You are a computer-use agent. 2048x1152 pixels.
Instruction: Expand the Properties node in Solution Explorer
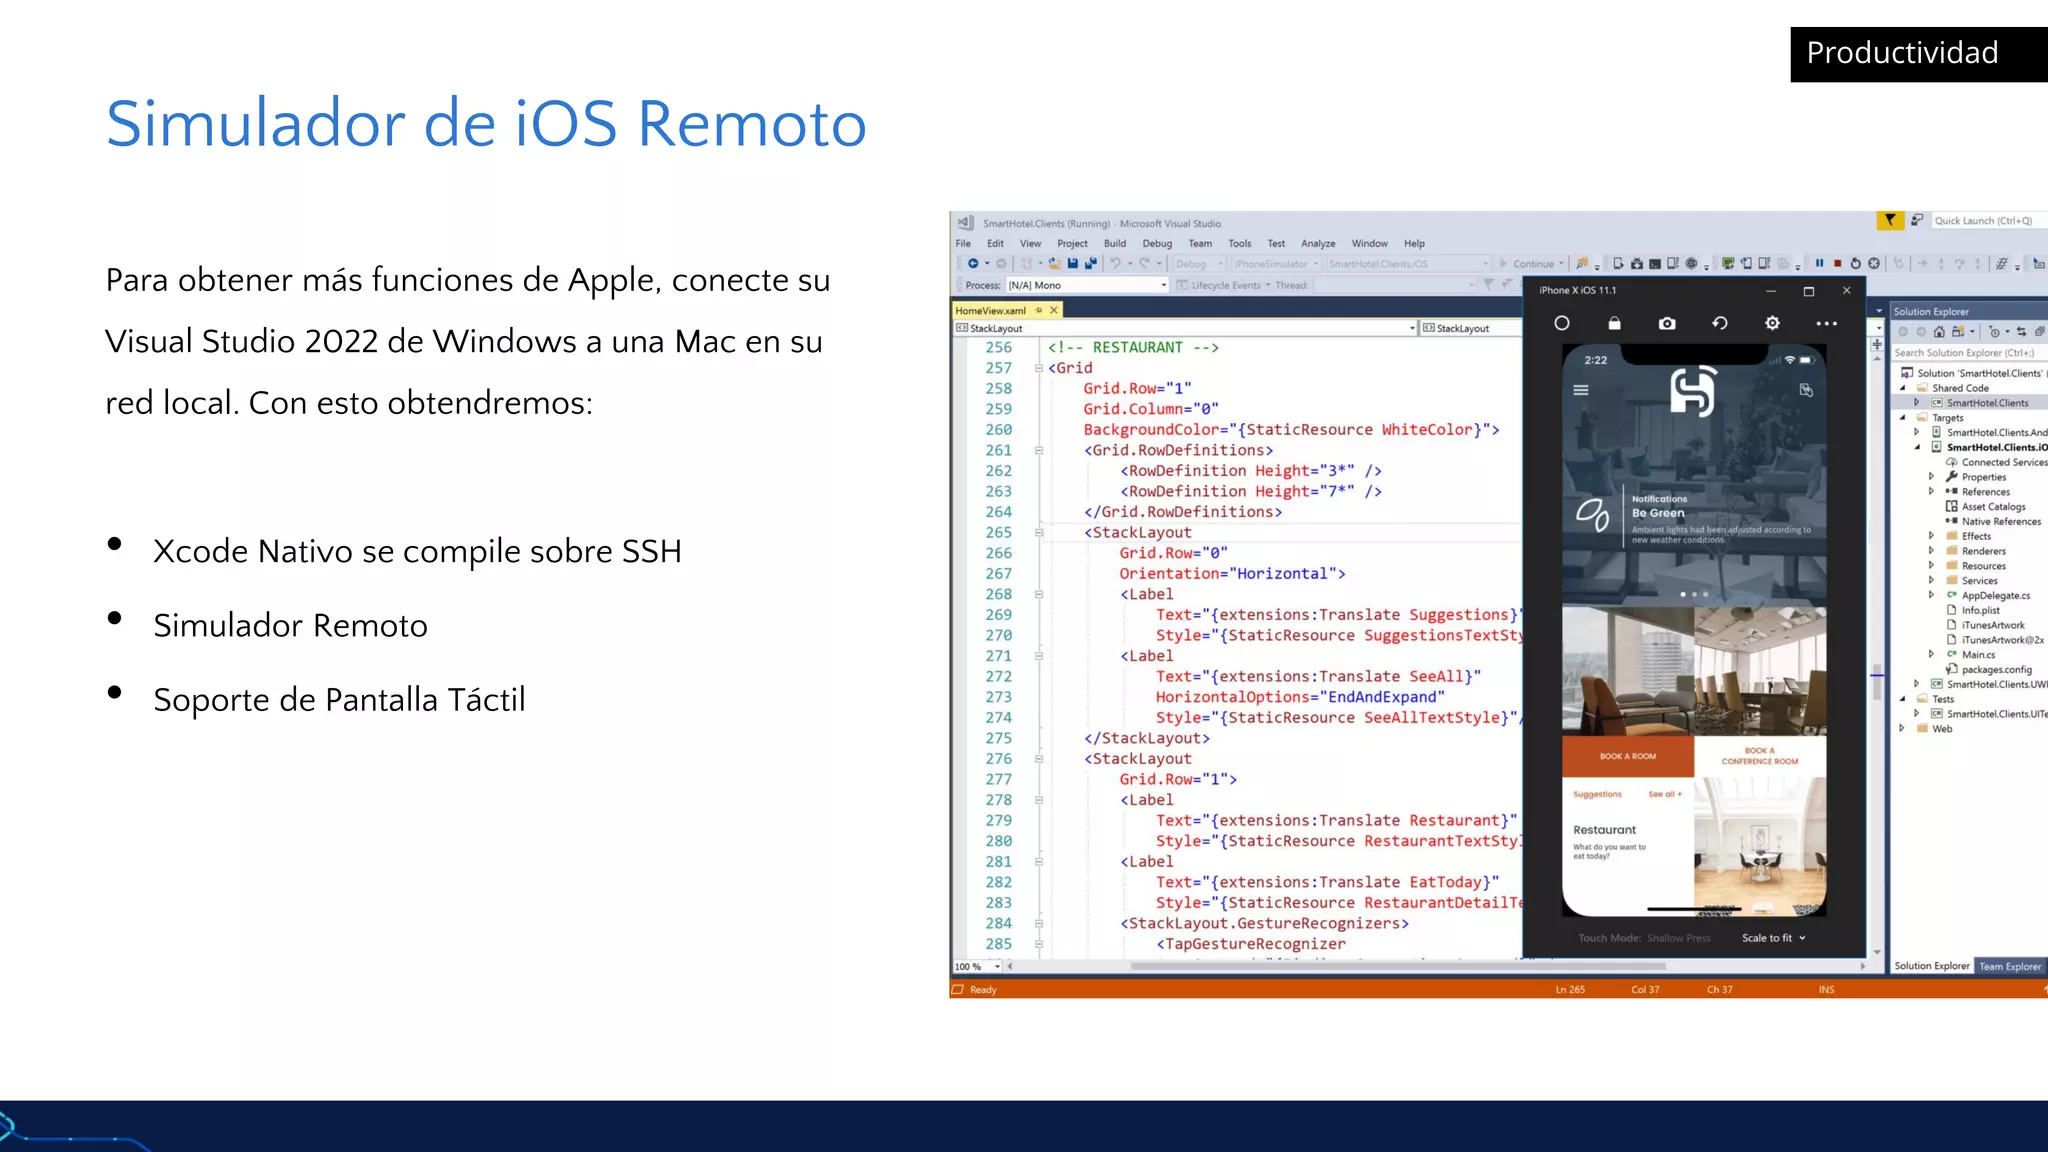1931,477
